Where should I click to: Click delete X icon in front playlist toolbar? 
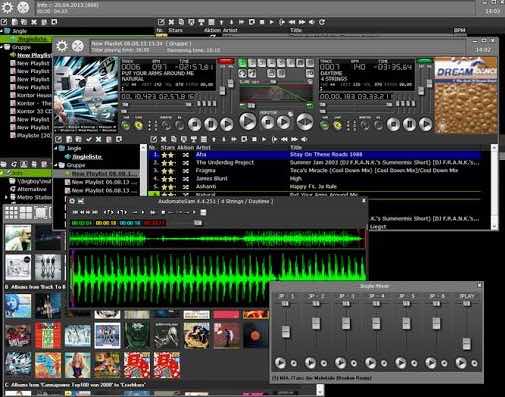(164, 139)
